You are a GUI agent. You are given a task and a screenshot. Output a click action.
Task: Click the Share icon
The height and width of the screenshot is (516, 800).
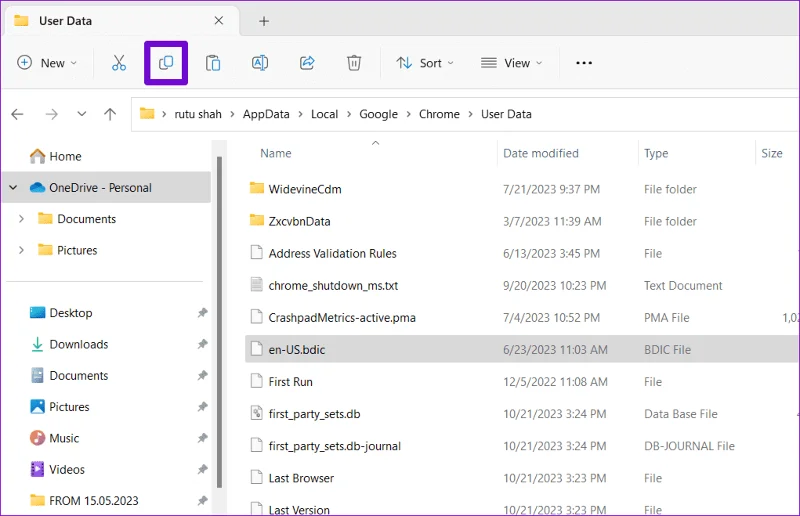pyautogui.click(x=307, y=63)
